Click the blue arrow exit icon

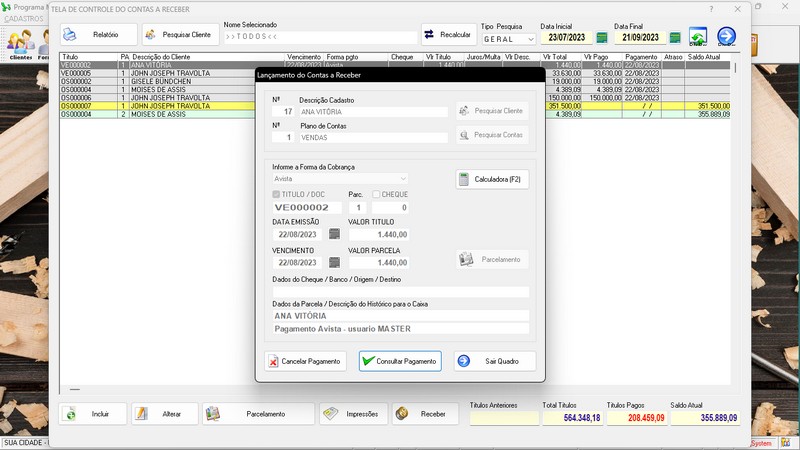727,37
